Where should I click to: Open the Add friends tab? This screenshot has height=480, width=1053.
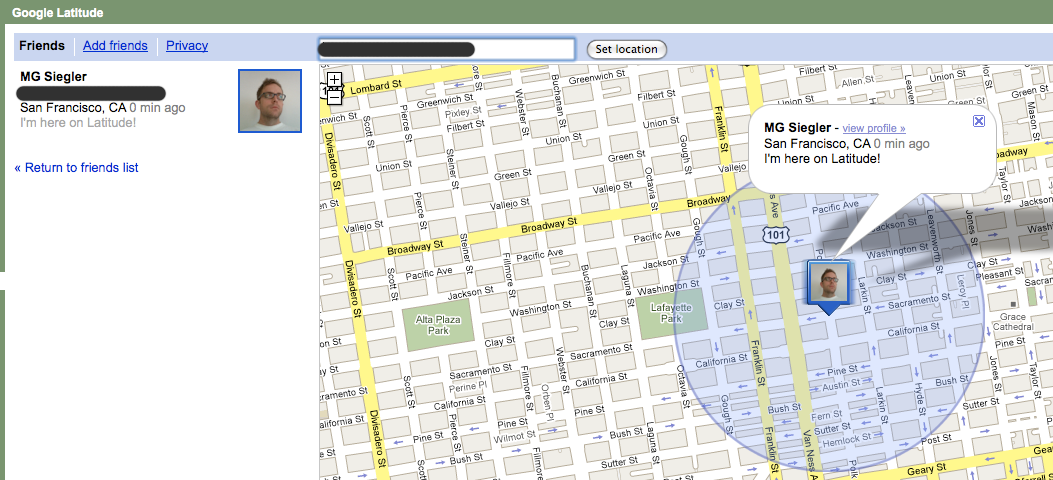115,46
